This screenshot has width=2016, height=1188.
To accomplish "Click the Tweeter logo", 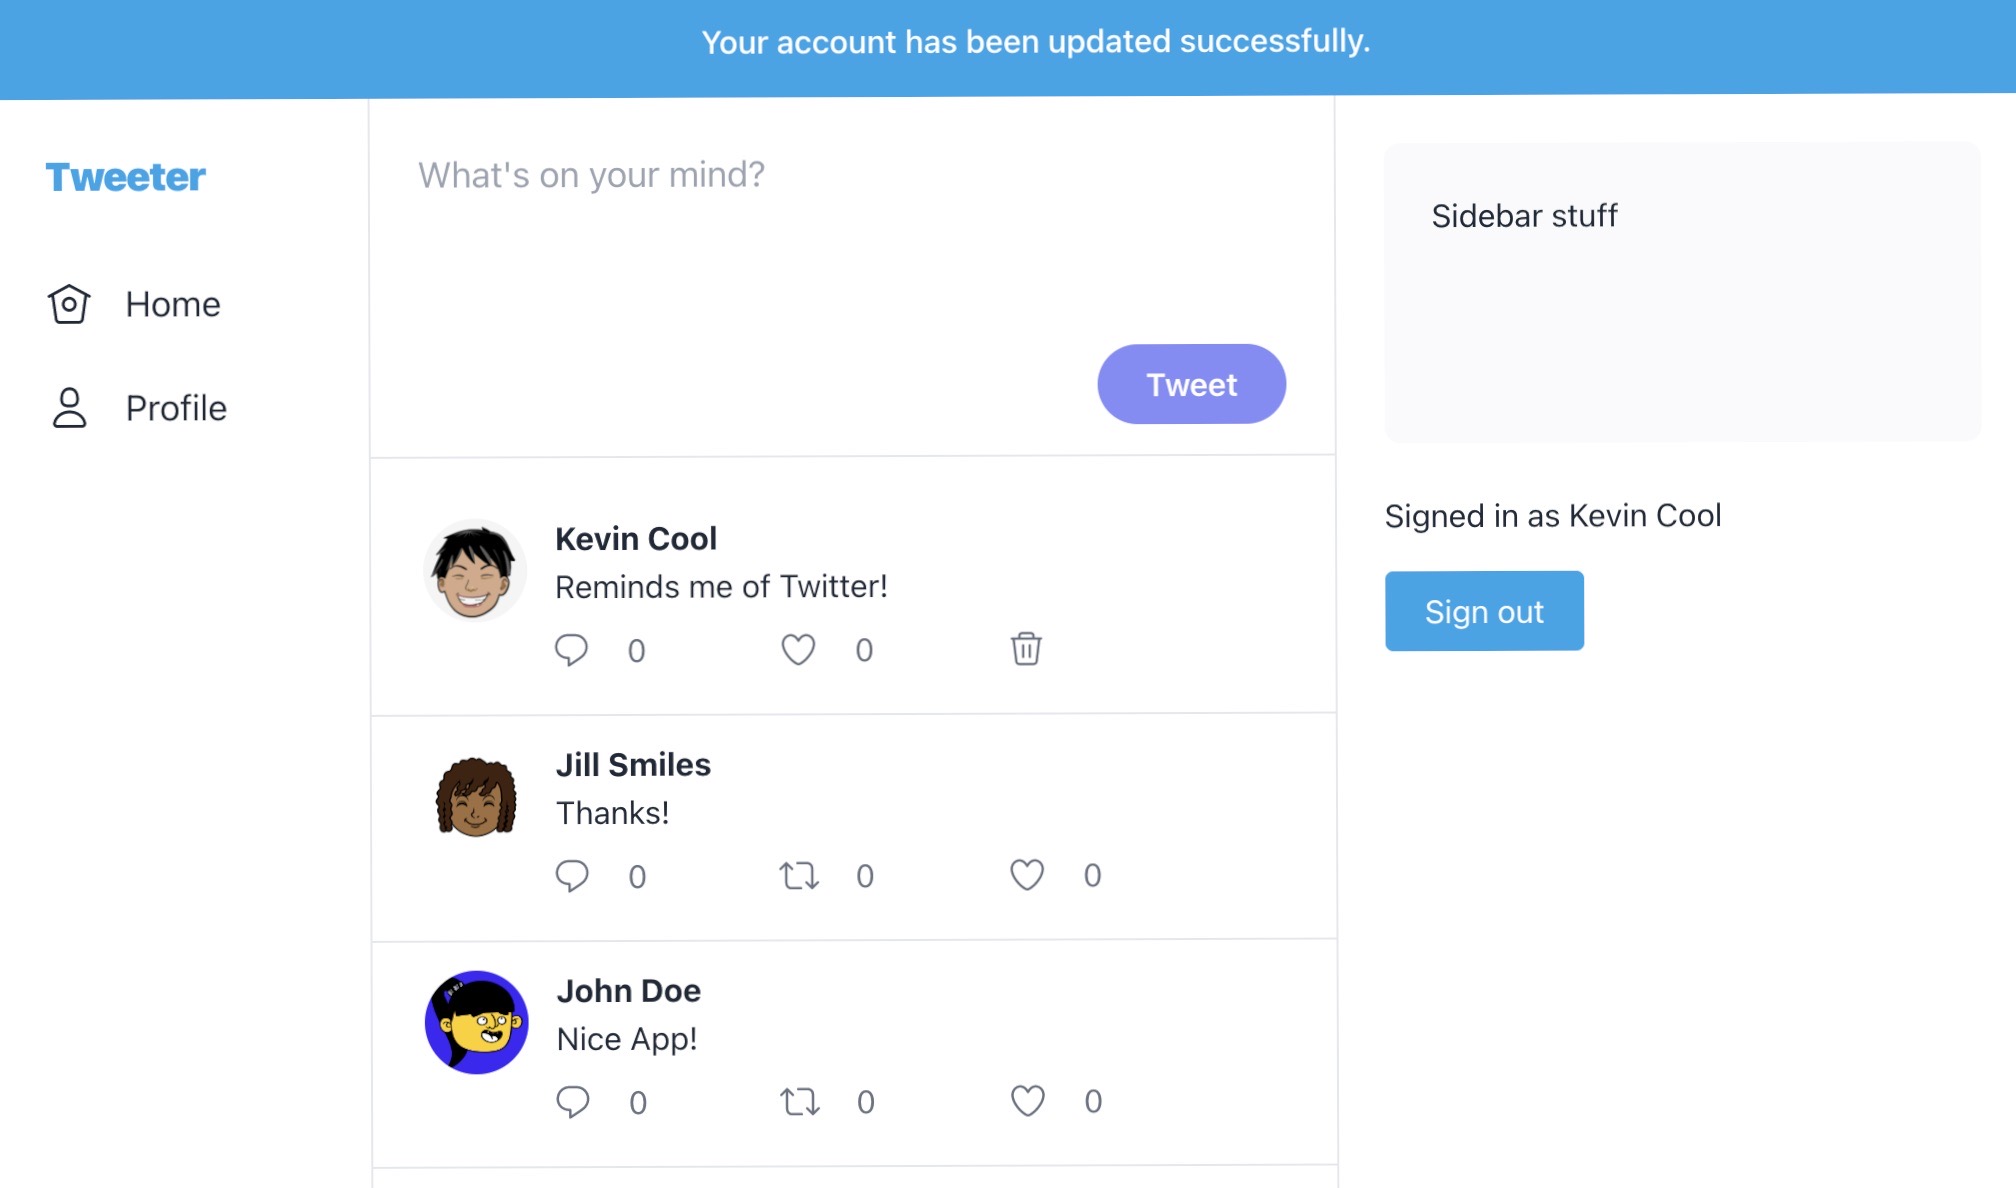I will point(124,177).
